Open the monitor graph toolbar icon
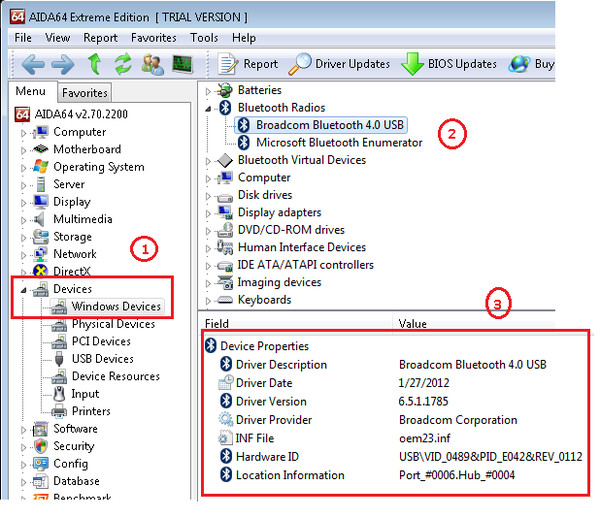Image resolution: width=600 pixels, height=518 pixels. point(182,64)
